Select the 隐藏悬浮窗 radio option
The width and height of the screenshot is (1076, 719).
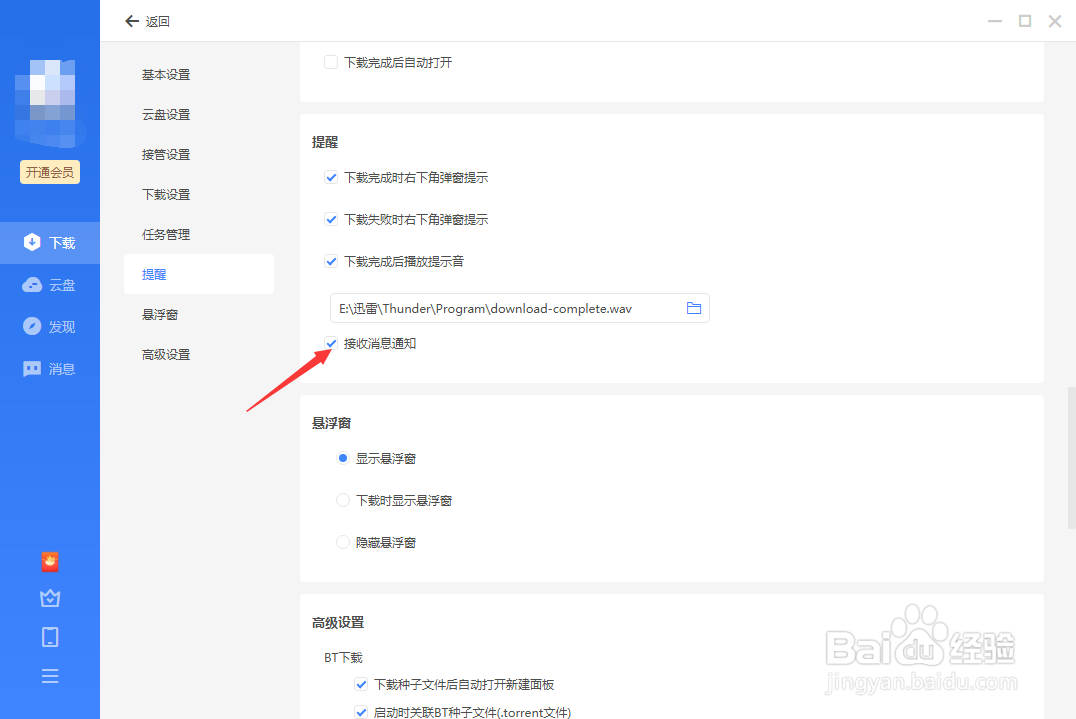(343, 542)
